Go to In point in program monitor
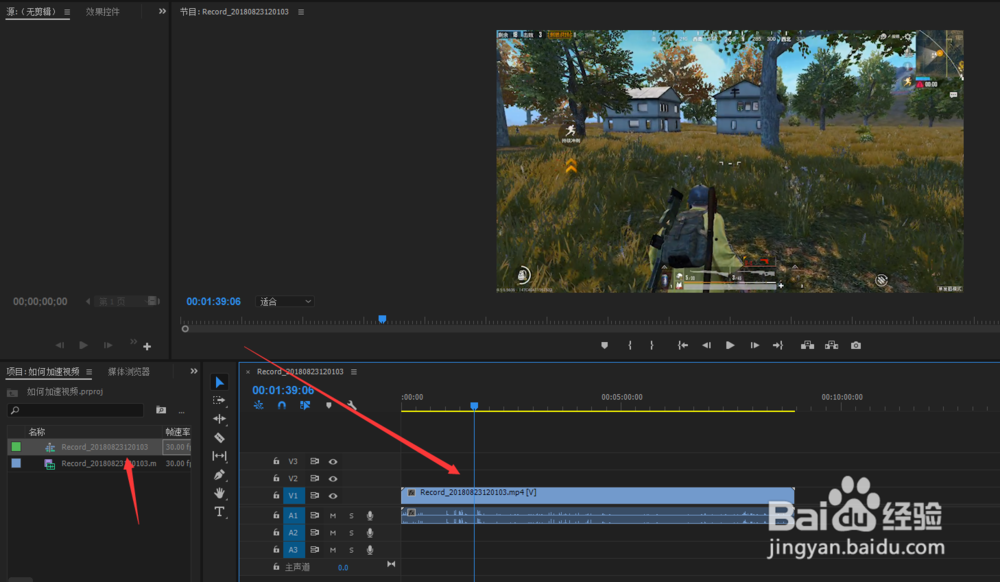Screen dimensions: 1000x582 coord(682,346)
